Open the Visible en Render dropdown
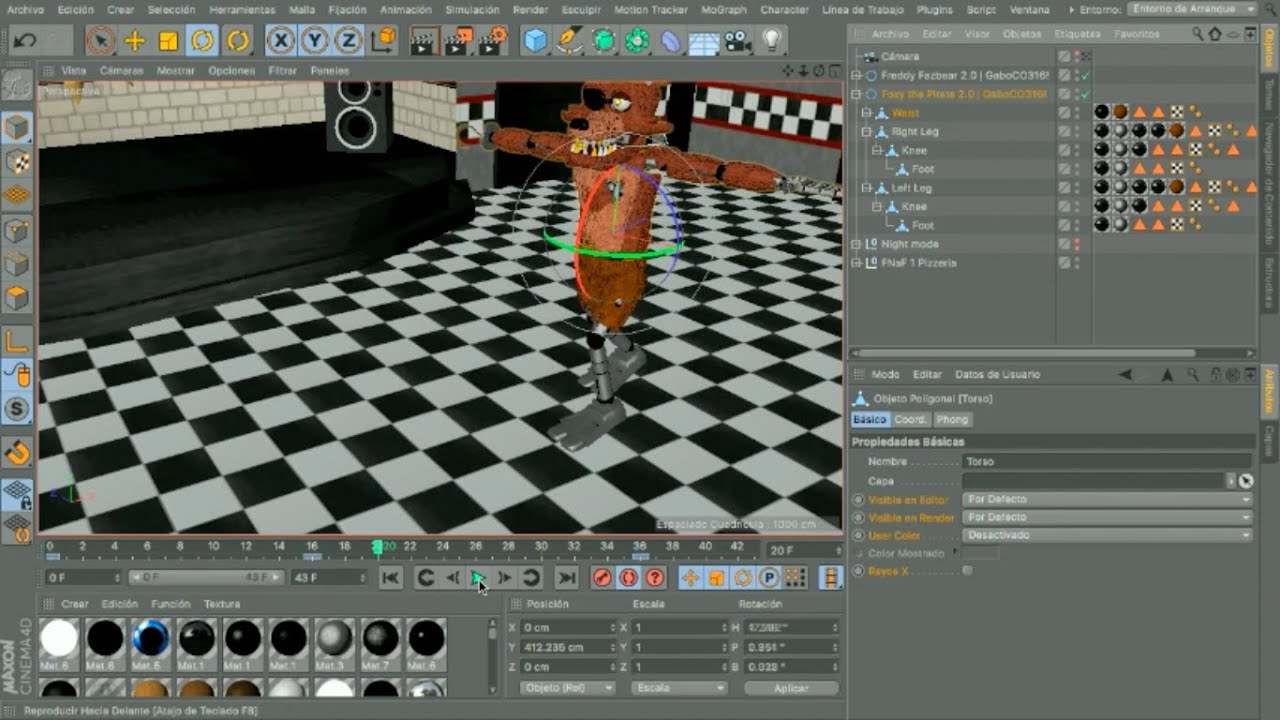The width and height of the screenshot is (1280, 720). 1107,517
